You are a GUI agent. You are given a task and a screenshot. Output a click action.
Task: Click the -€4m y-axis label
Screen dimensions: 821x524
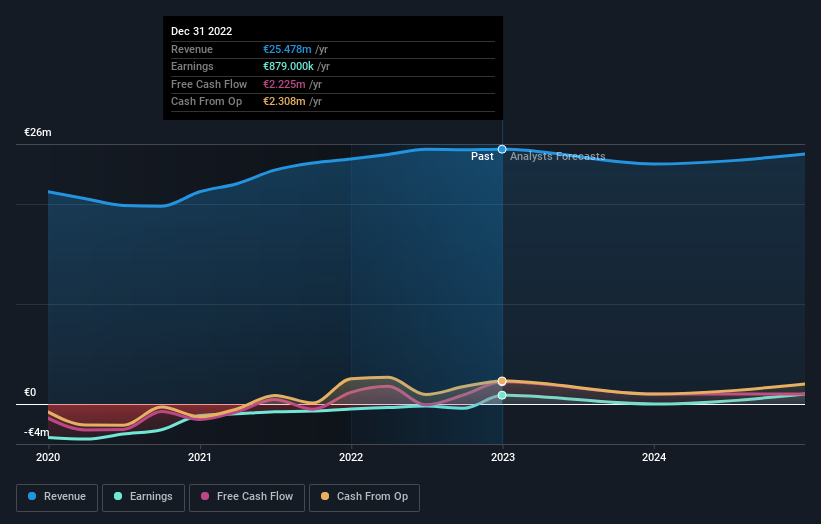click(37, 432)
